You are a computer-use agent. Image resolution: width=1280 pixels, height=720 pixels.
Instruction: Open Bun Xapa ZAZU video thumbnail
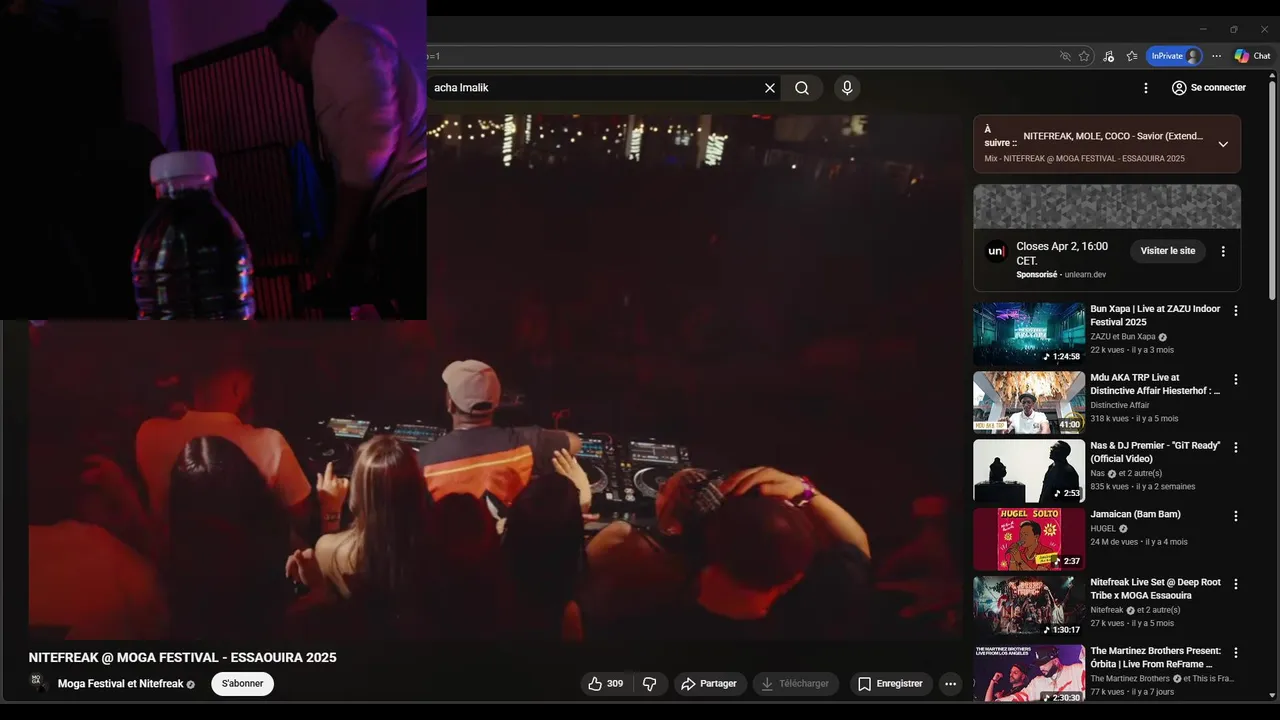tap(1029, 334)
